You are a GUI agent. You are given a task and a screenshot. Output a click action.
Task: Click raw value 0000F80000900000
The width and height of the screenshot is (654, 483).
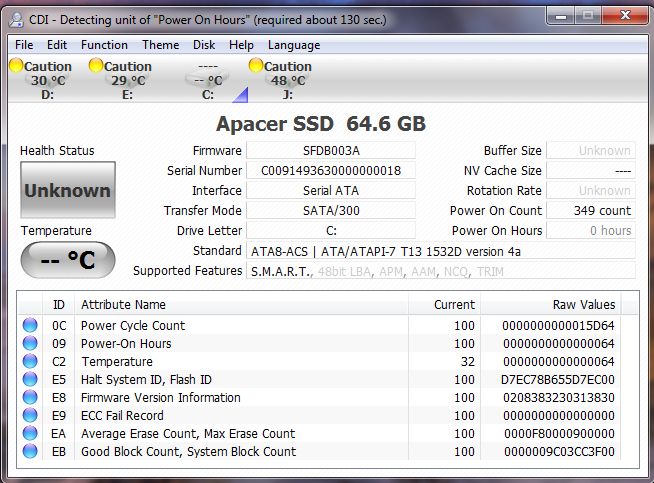point(559,433)
